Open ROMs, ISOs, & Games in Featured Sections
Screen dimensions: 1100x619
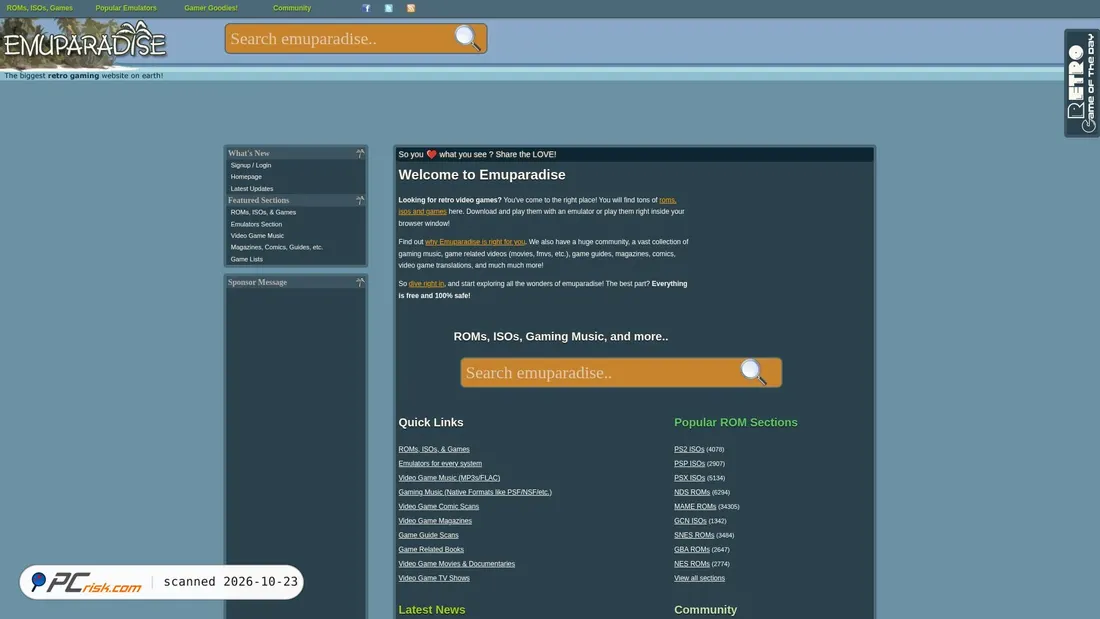(x=263, y=213)
